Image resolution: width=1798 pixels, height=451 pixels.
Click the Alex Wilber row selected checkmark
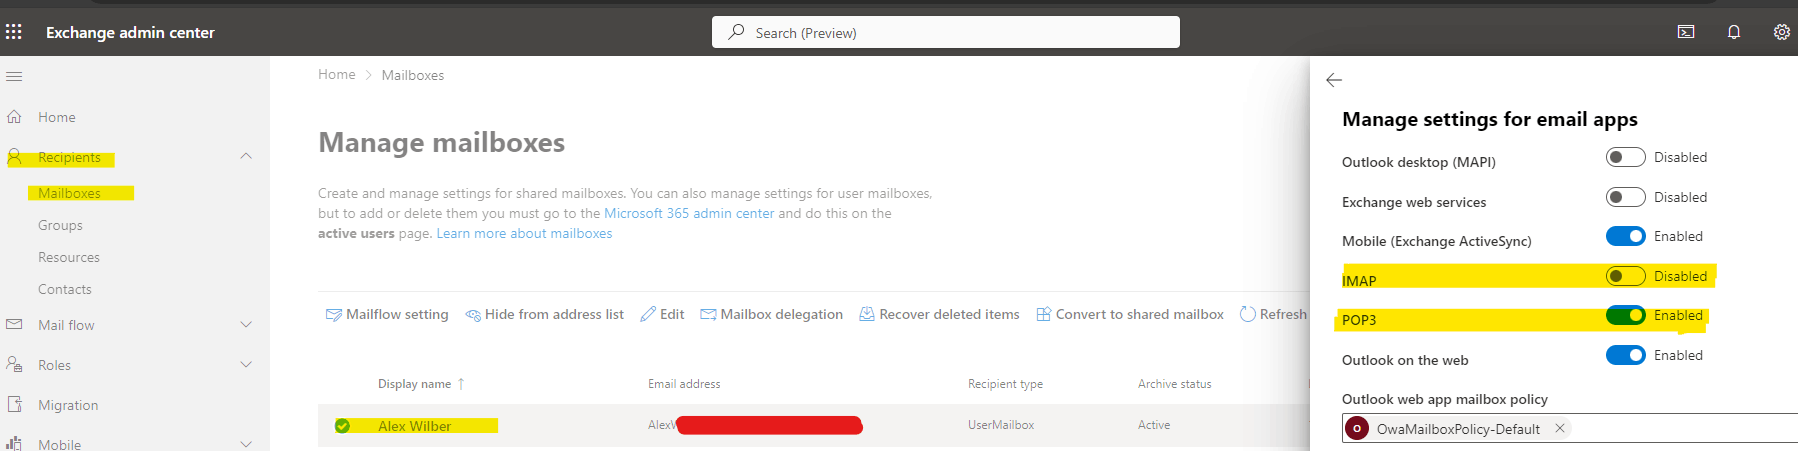point(342,426)
